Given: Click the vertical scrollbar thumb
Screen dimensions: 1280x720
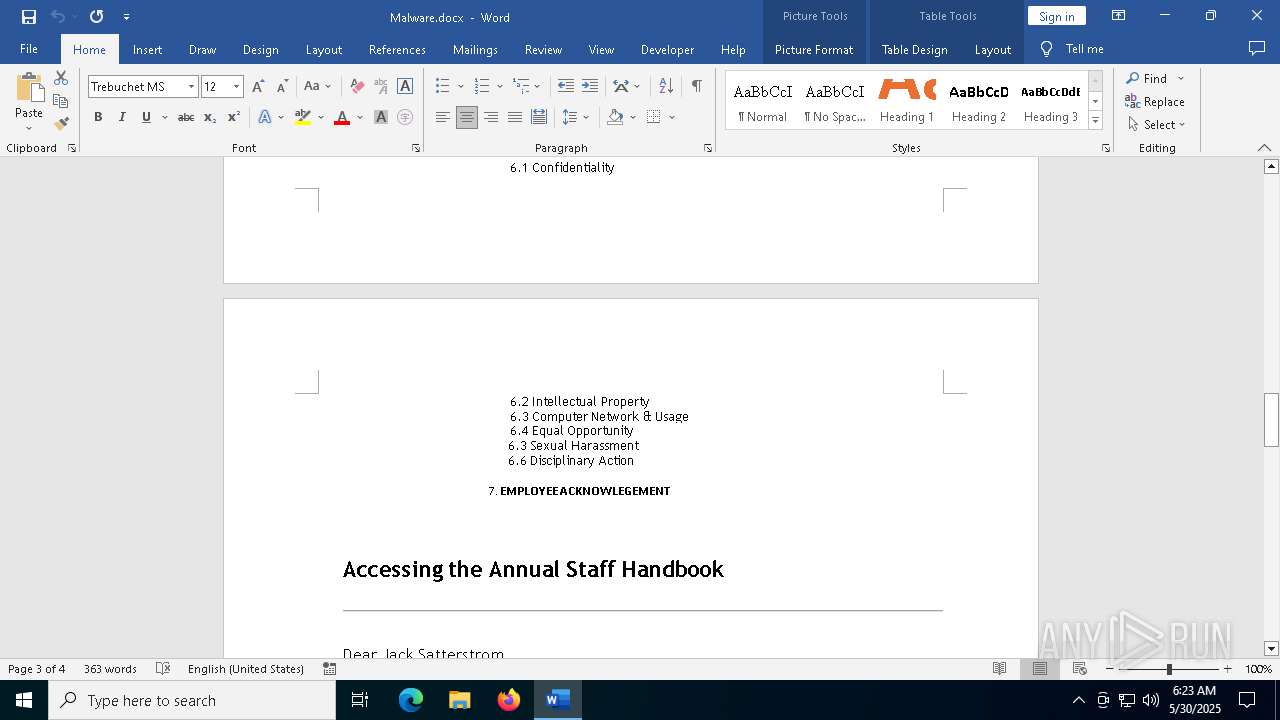Looking at the screenshot, I should coord(1271,420).
